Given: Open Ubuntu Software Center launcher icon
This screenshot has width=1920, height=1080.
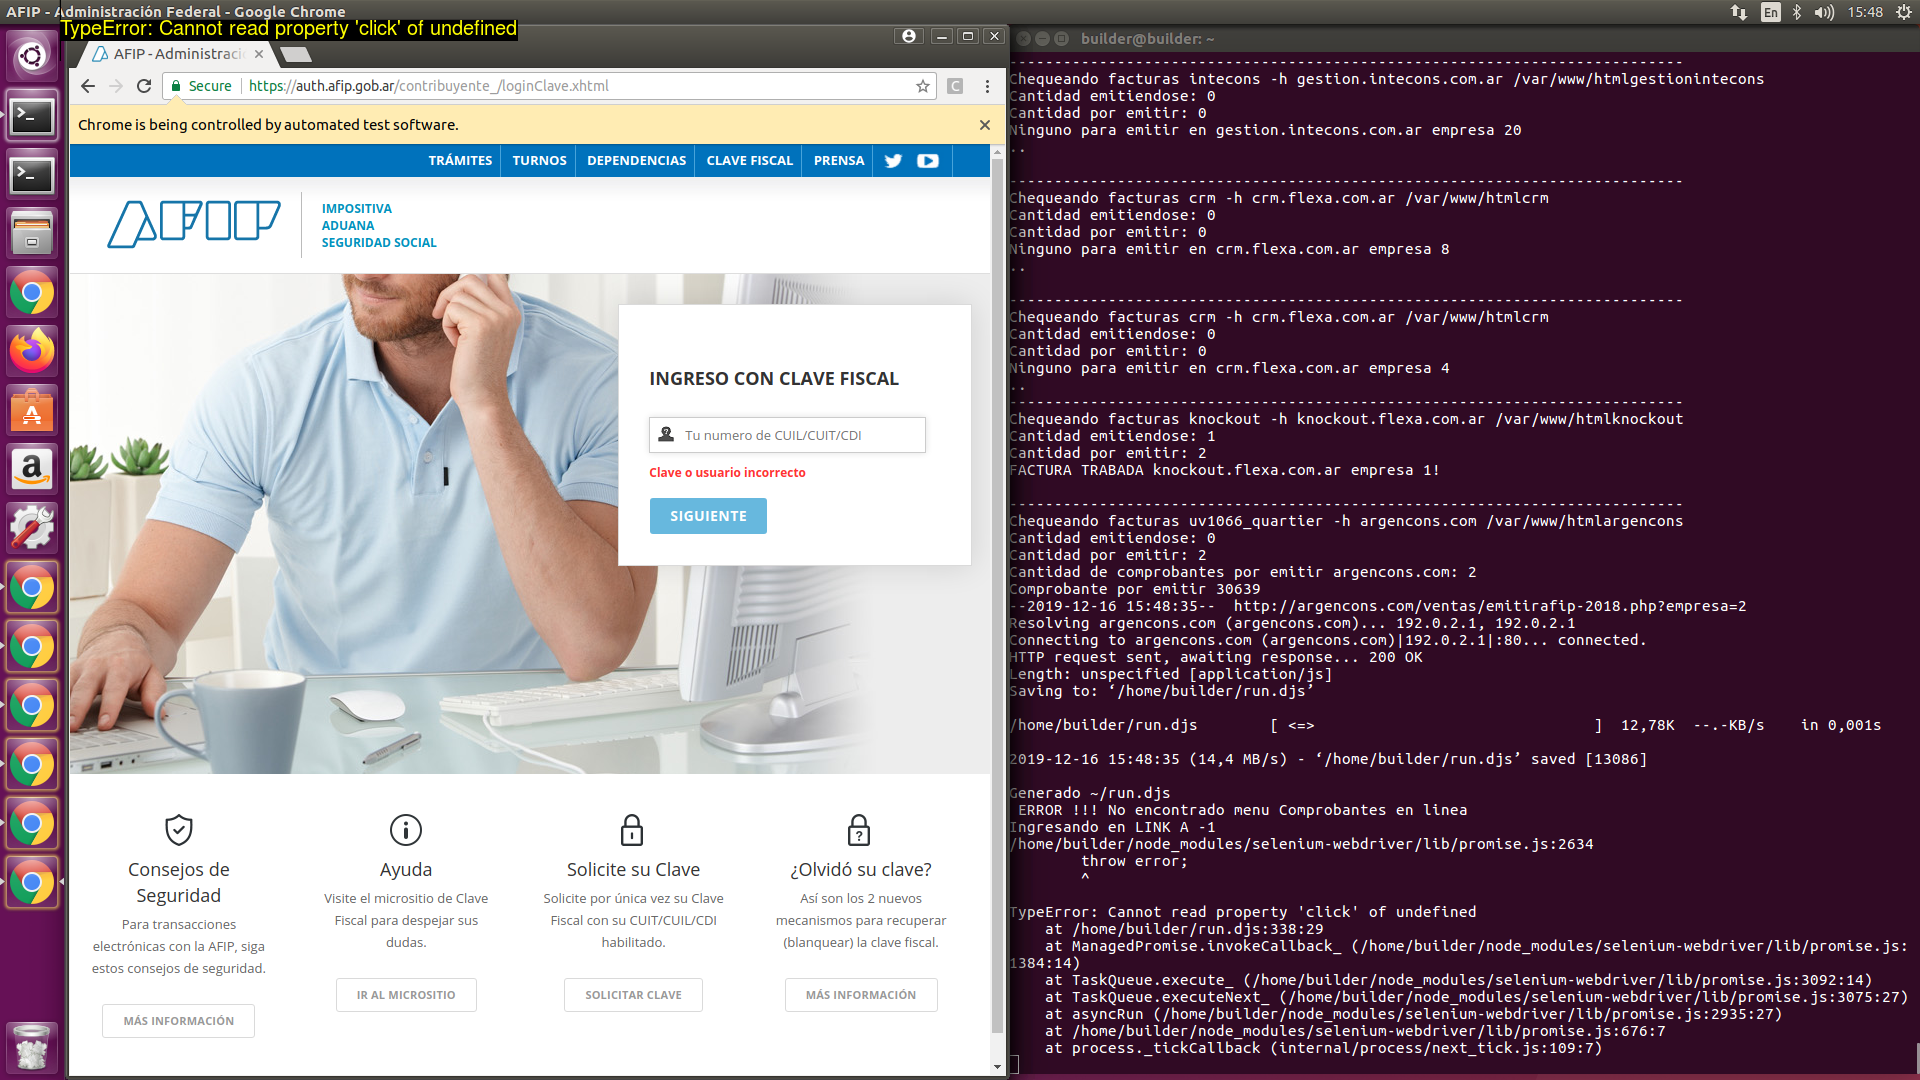Looking at the screenshot, I should tap(32, 410).
